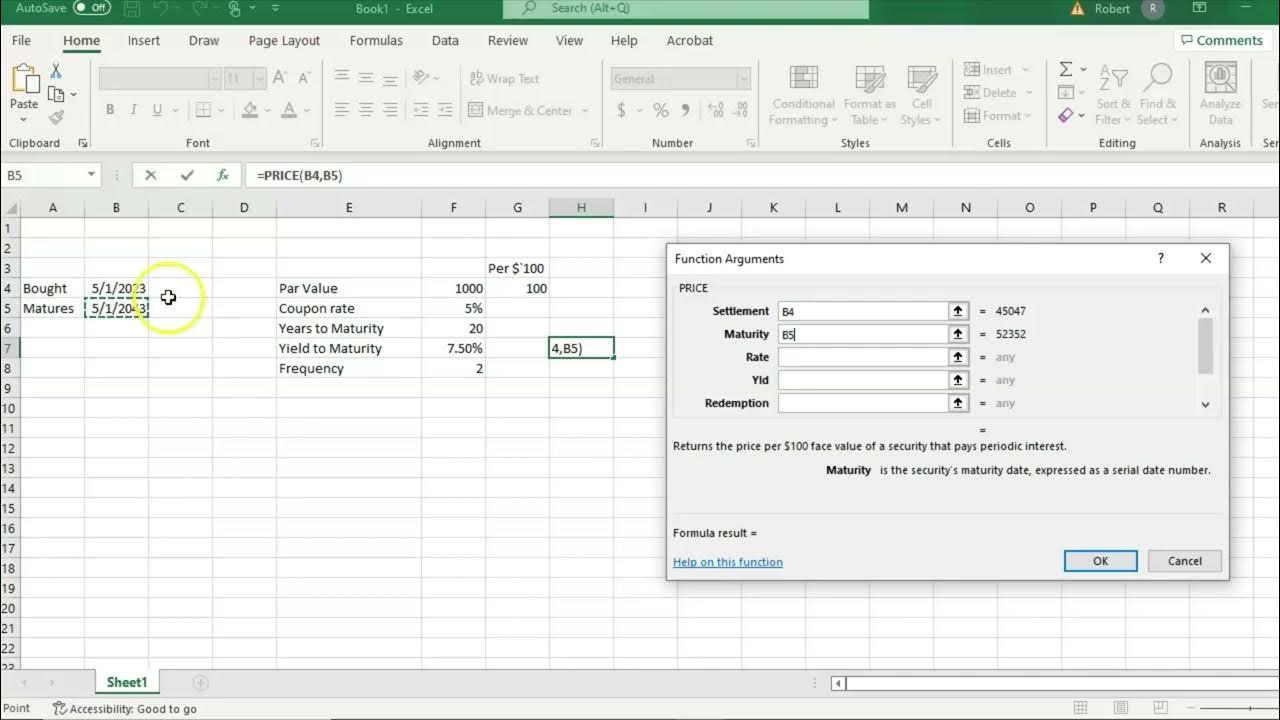Click the Rate input field
Image resolution: width=1280 pixels, height=720 pixels.
862,357
